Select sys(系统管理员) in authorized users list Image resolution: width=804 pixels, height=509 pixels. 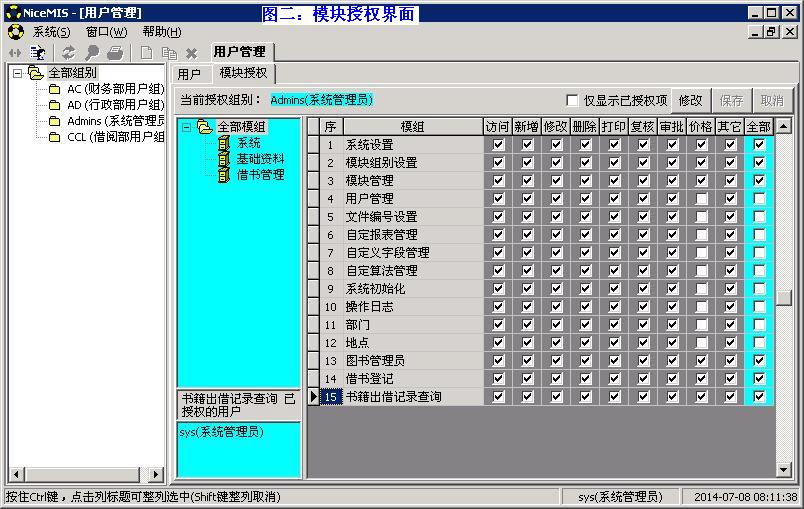pyautogui.click(x=222, y=432)
